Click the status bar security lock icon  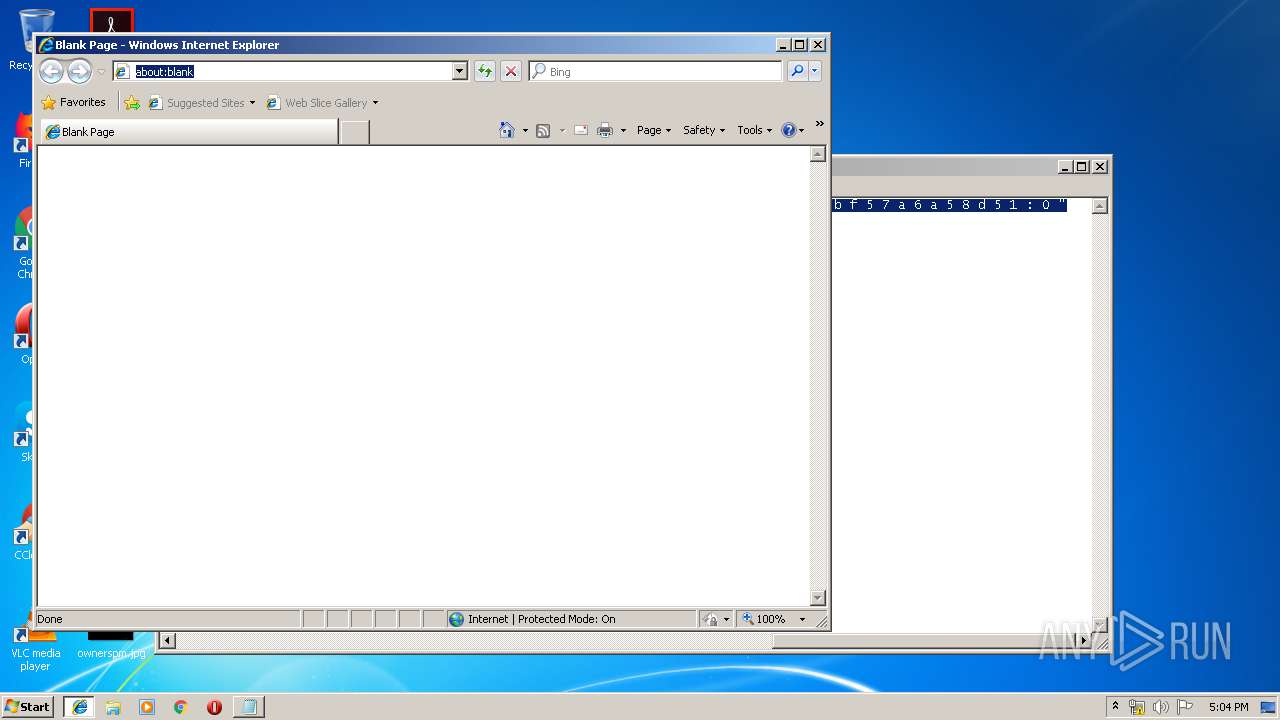coord(710,619)
